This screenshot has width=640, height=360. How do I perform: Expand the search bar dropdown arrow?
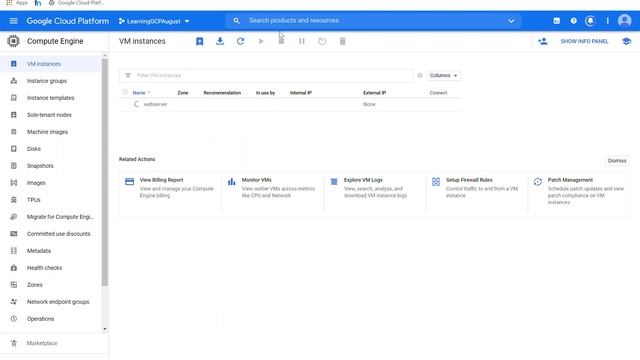point(511,21)
